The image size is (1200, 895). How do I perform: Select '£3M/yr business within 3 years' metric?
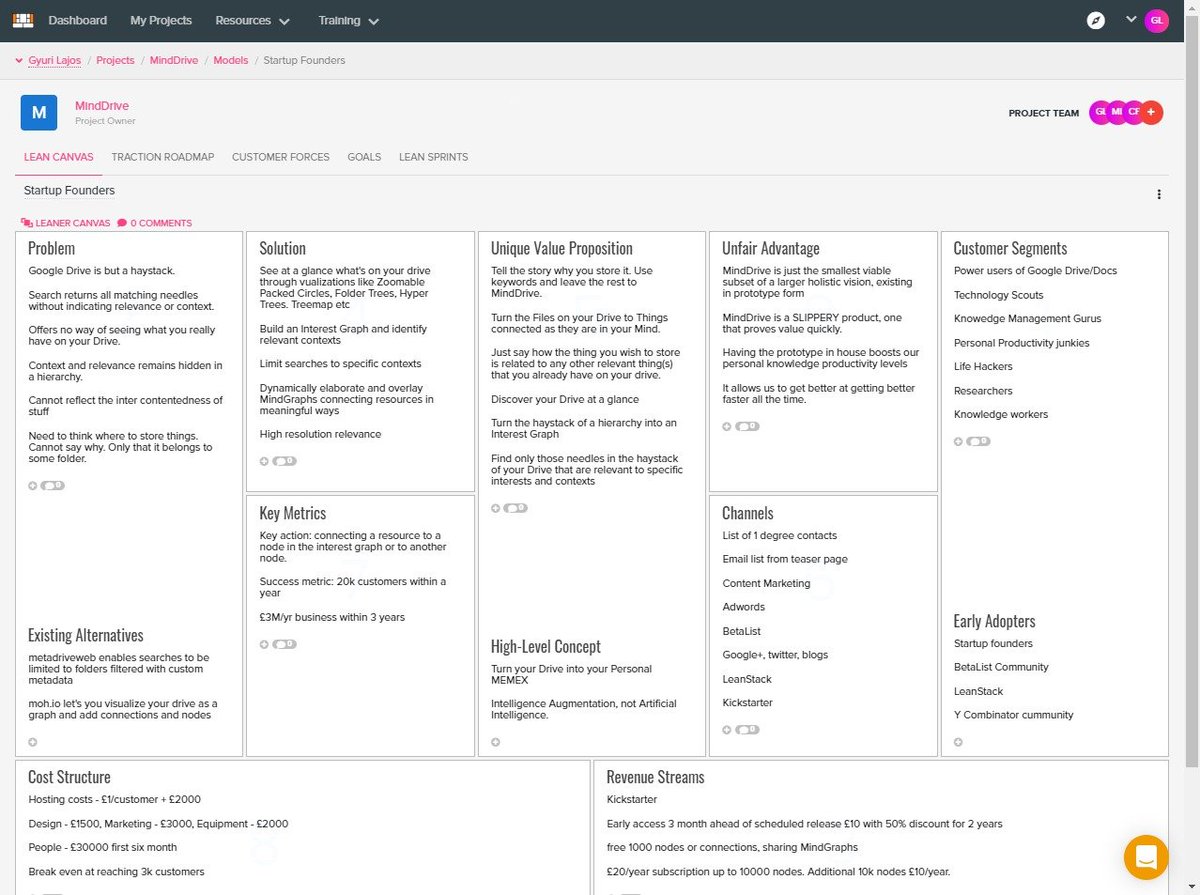[x=332, y=617]
